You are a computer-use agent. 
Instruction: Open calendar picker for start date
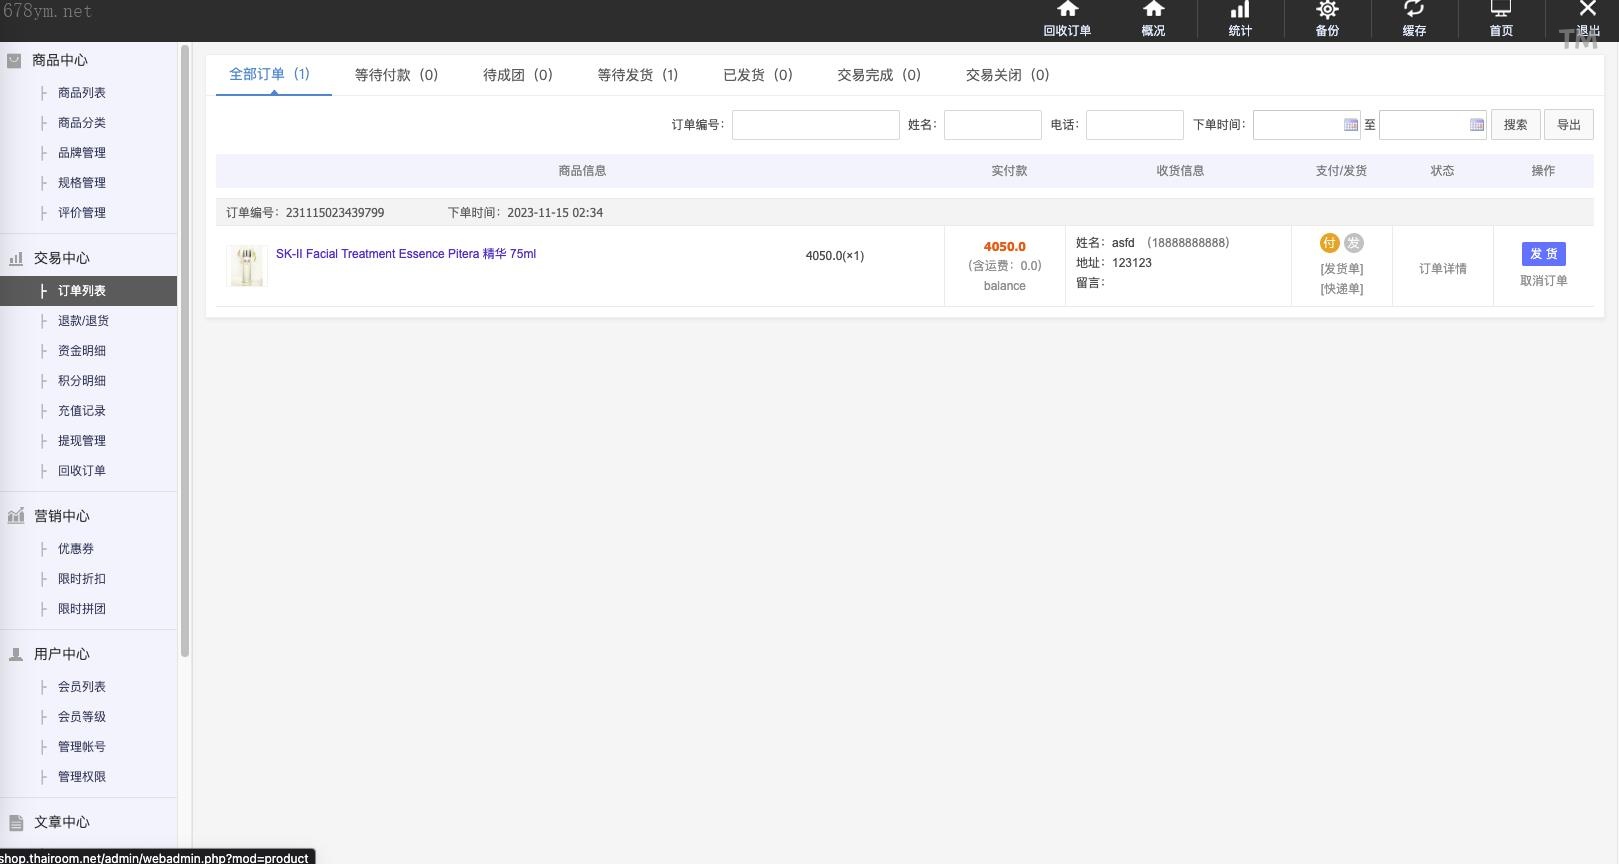point(1350,125)
